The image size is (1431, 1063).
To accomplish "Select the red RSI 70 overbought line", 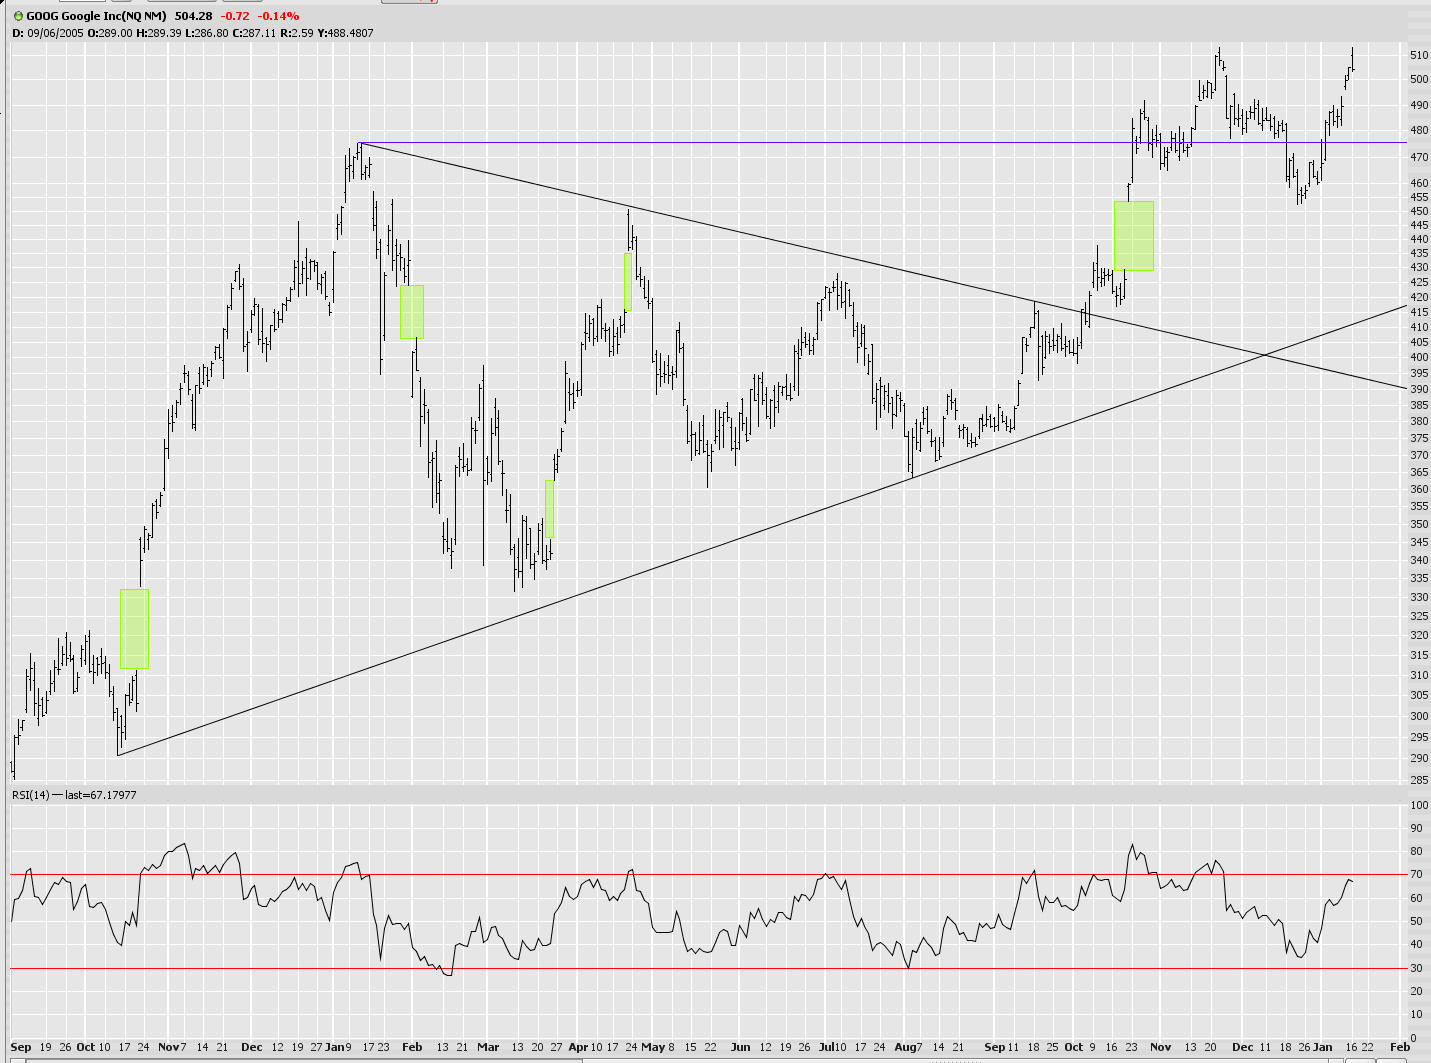I will (708, 875).
